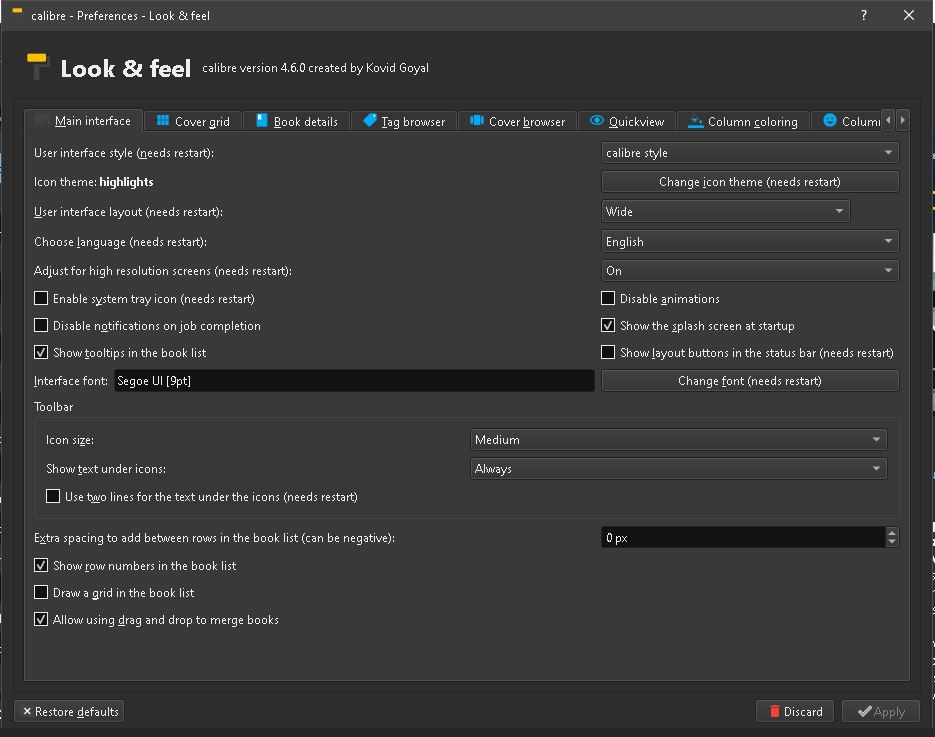
Task: Open User interface layout dropdown showing Wide
Action: click(x=725, y=211)
